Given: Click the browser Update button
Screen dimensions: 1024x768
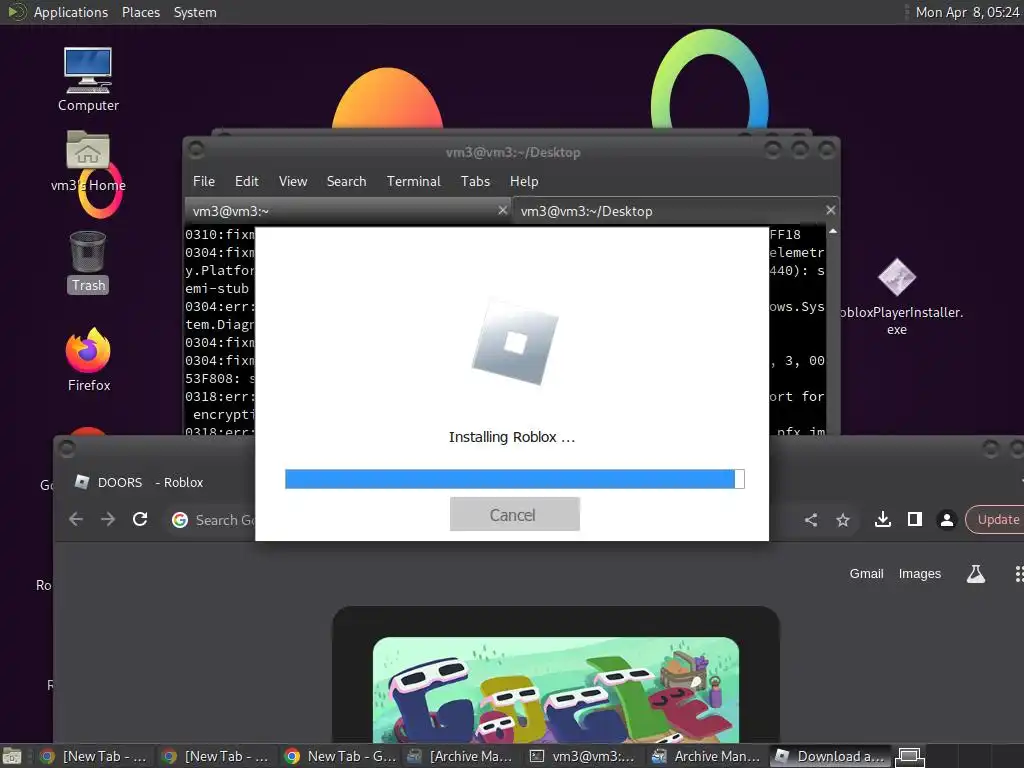Looking at the screenshot, I should click(x=996, y=520).
